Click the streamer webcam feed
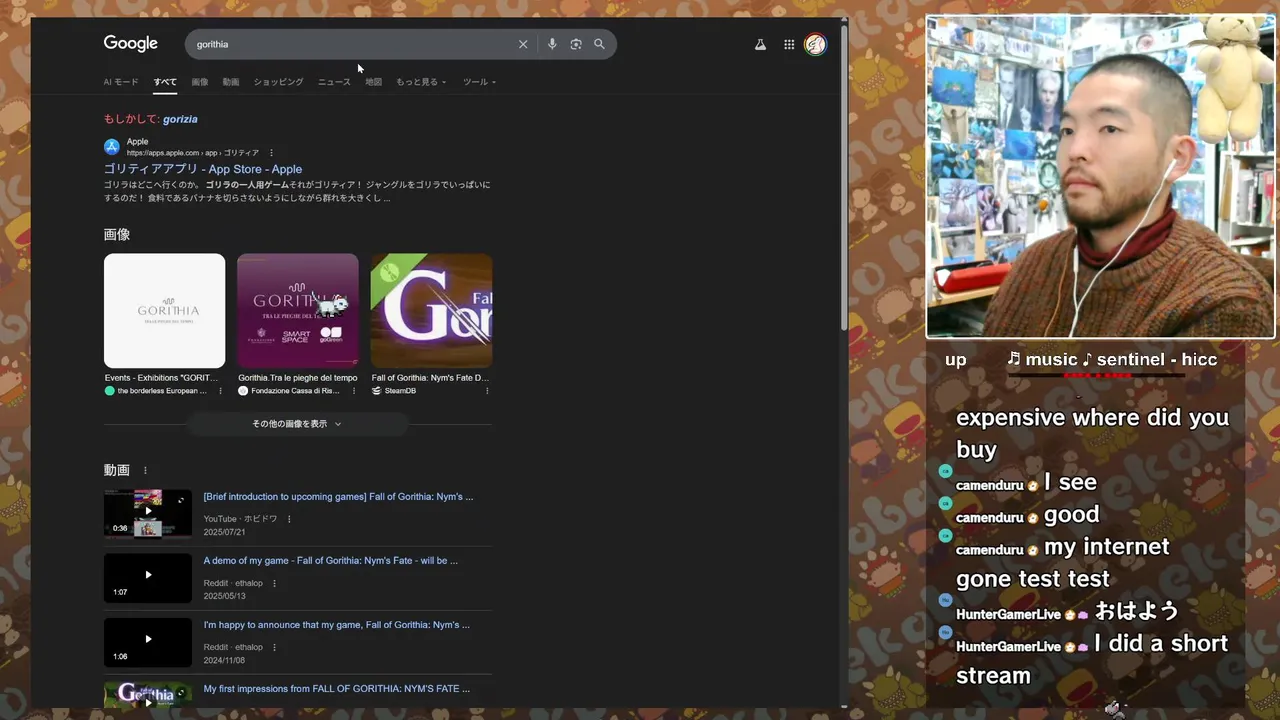The height and width of the screenshot is (720, 1280). (1100, 177)
